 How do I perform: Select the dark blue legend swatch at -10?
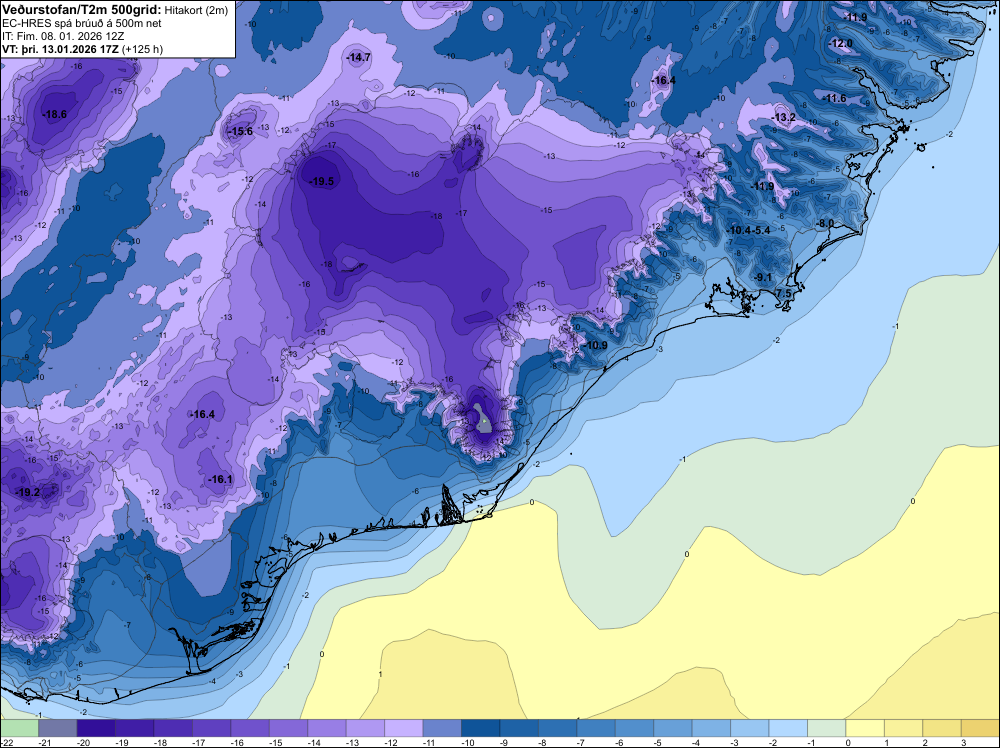480,728
